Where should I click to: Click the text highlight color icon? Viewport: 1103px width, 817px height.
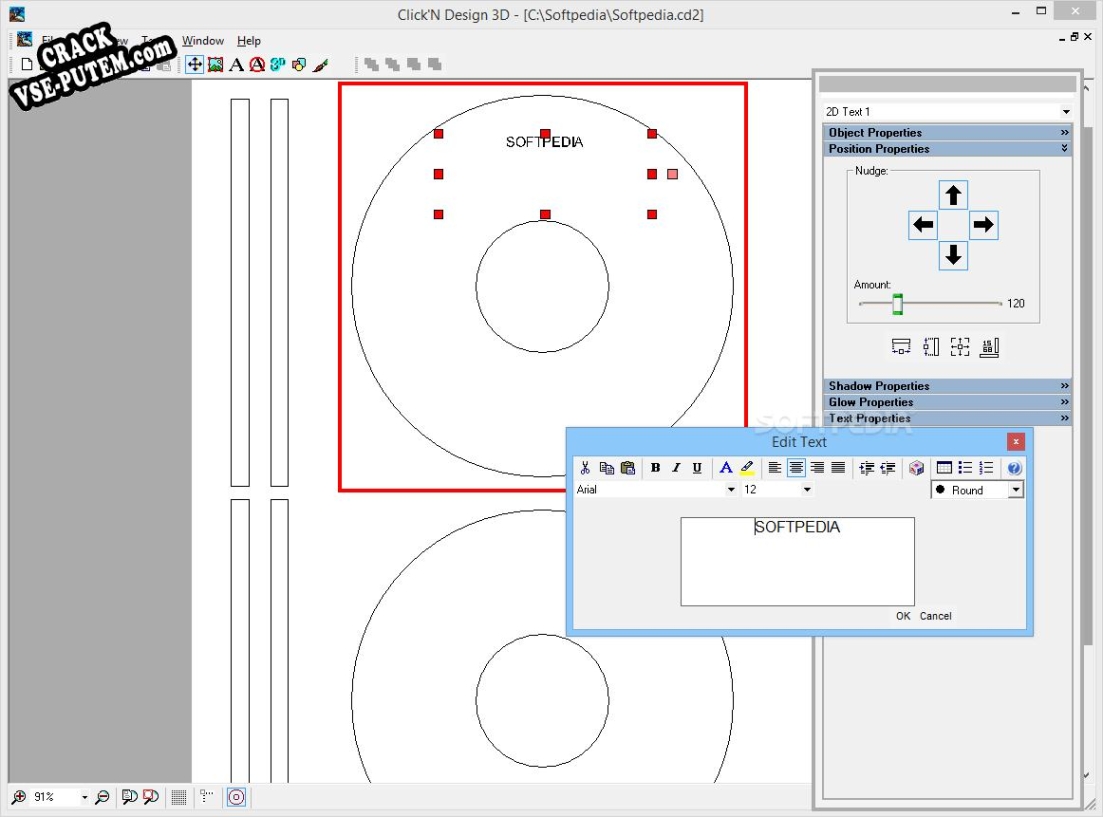(x=747, y=468)
